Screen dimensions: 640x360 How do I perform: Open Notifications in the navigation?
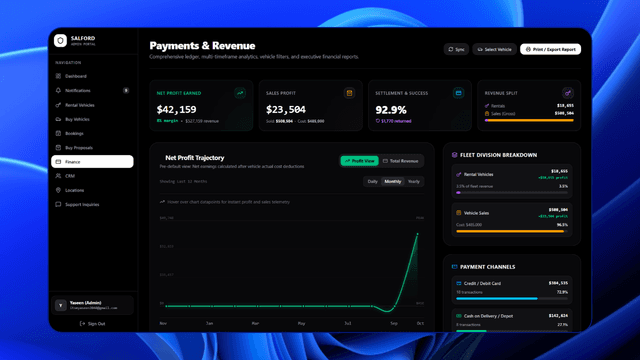pos(92,90)
